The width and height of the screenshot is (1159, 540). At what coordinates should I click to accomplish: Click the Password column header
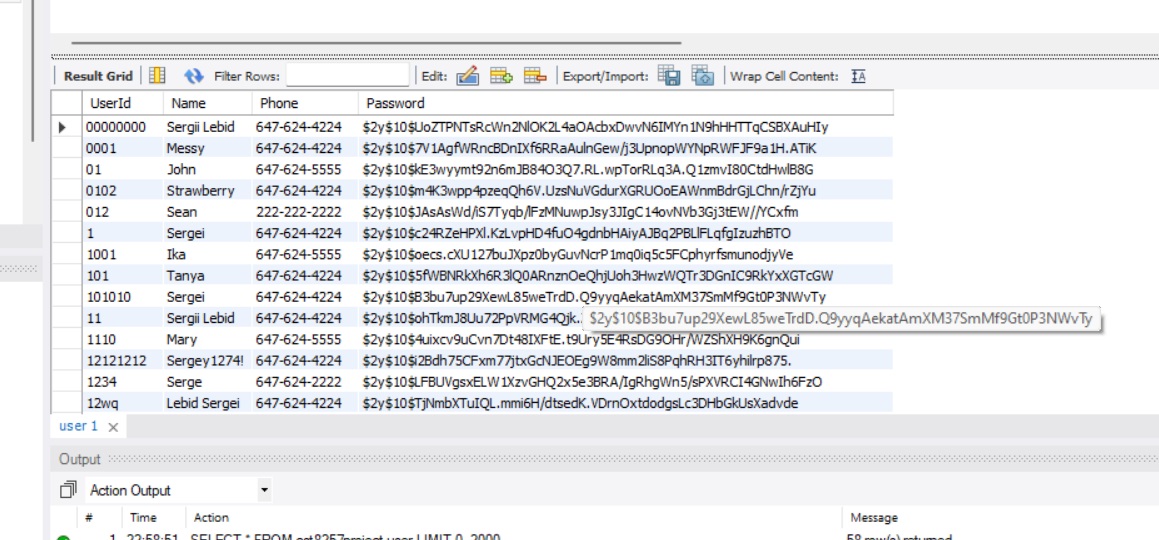coord(395,103)
